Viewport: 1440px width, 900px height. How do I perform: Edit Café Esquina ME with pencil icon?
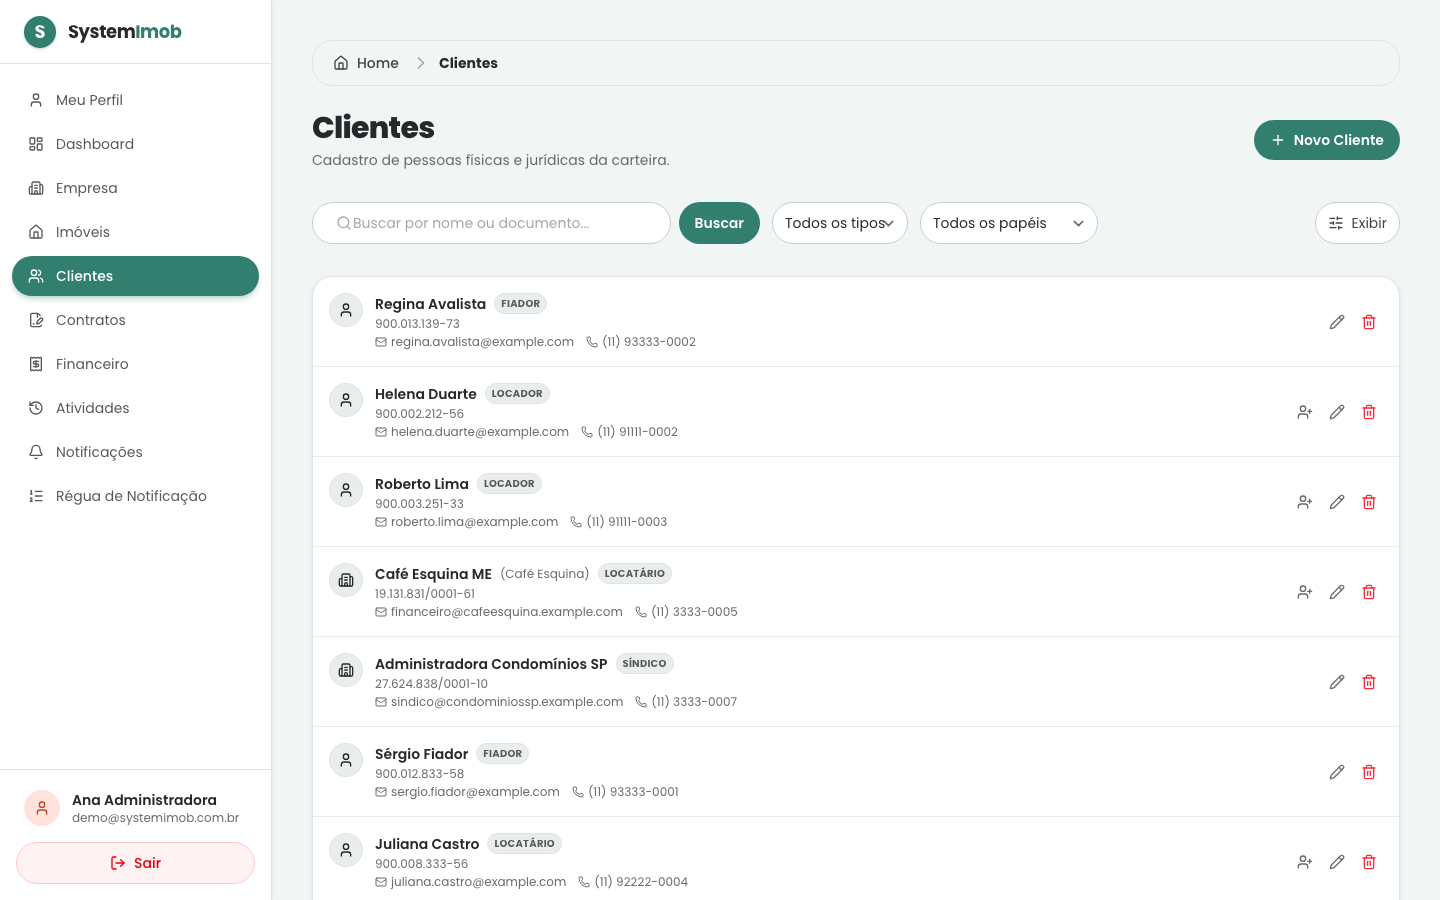1337,592
